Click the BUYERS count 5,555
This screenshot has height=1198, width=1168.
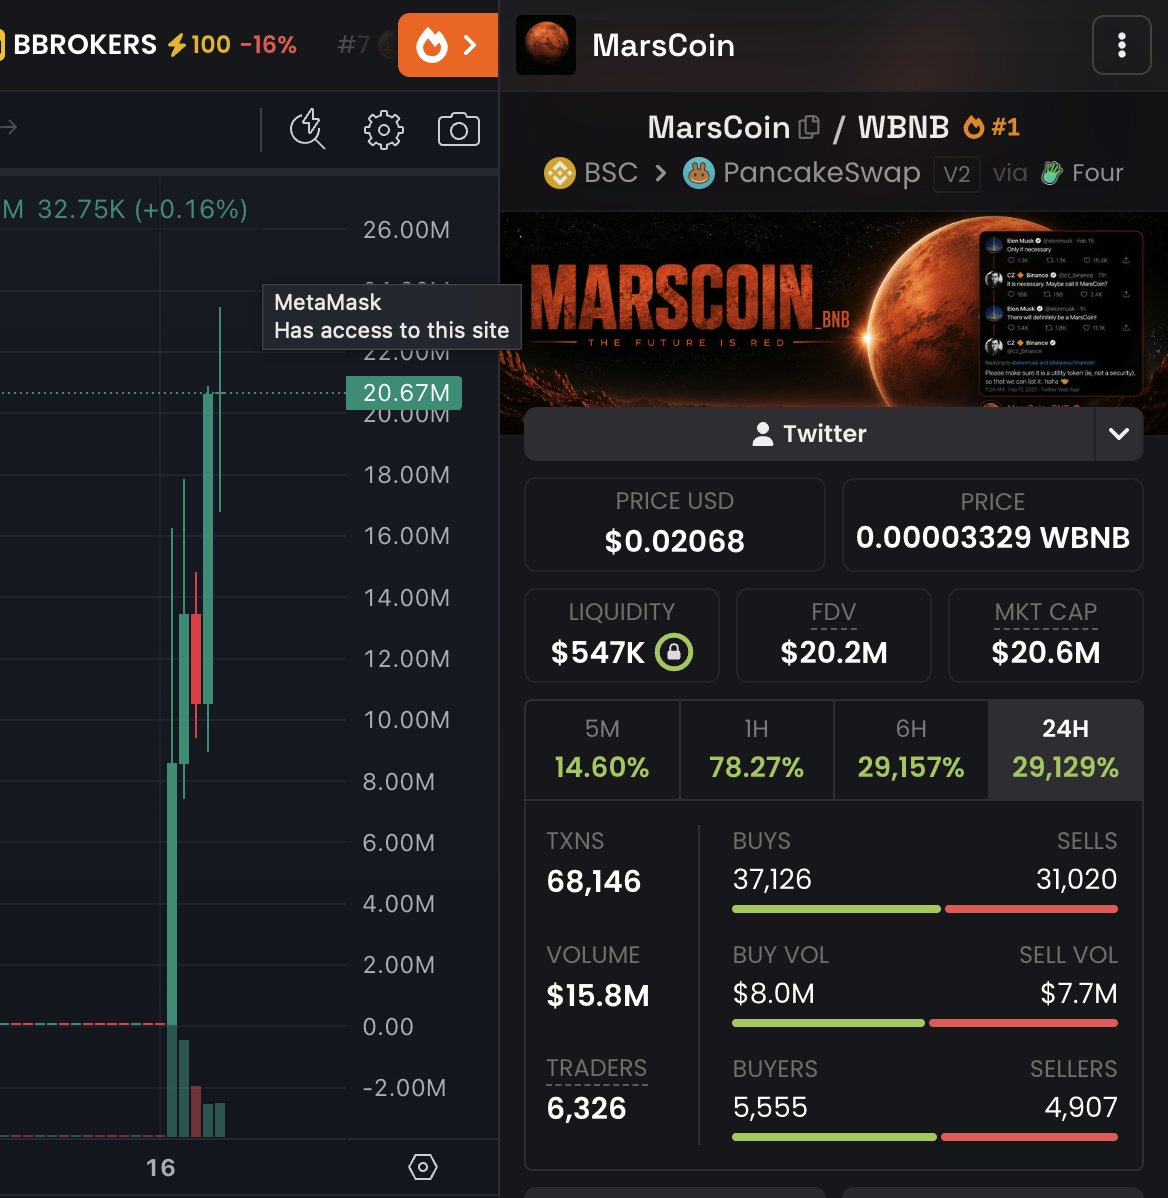[769, 1107]
